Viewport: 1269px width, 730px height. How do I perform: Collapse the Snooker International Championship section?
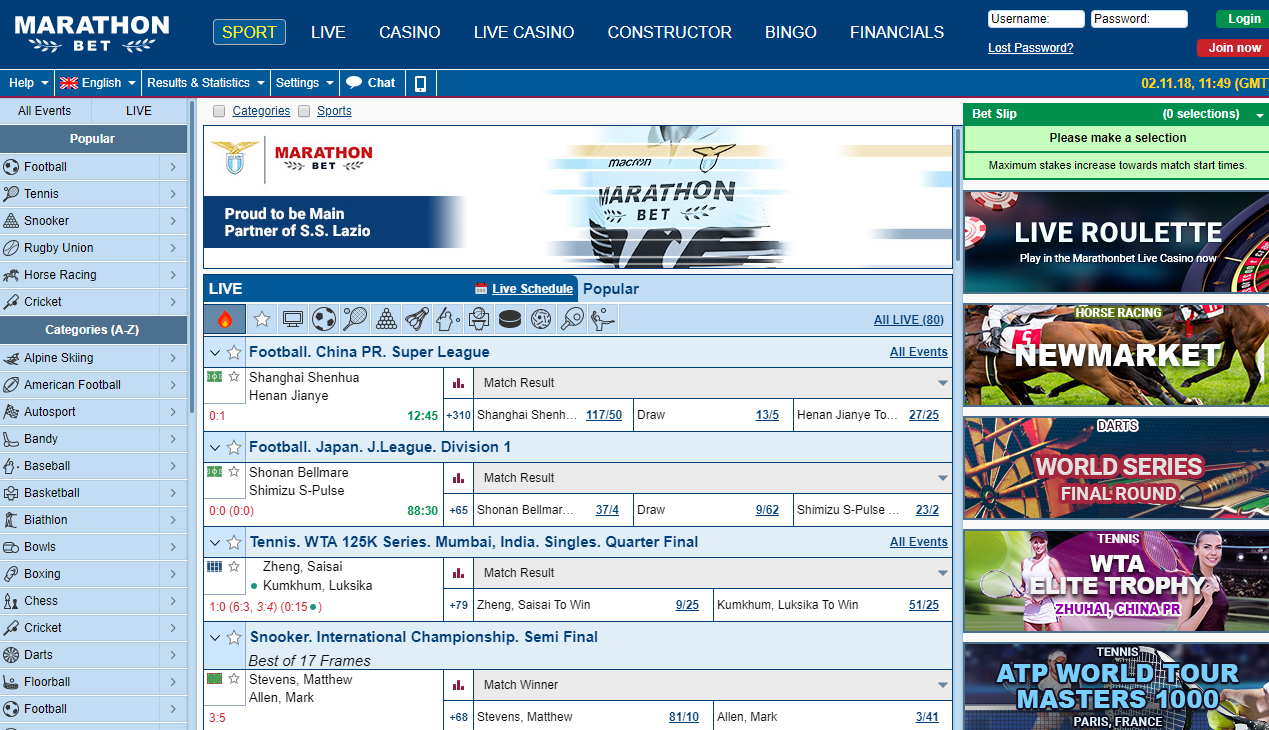[215, 637]
